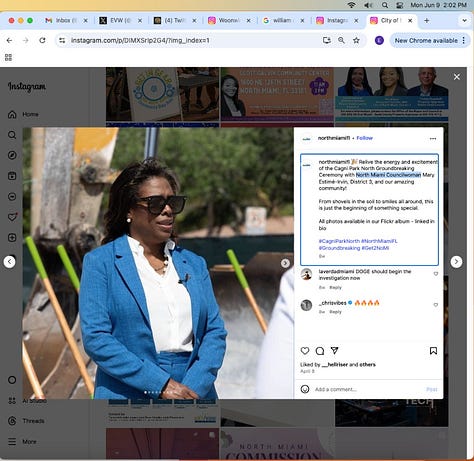Click the zoom magnifier icon in address bar
The height and width of the screenshot is (461, 474).
click(x=341, y=40)
